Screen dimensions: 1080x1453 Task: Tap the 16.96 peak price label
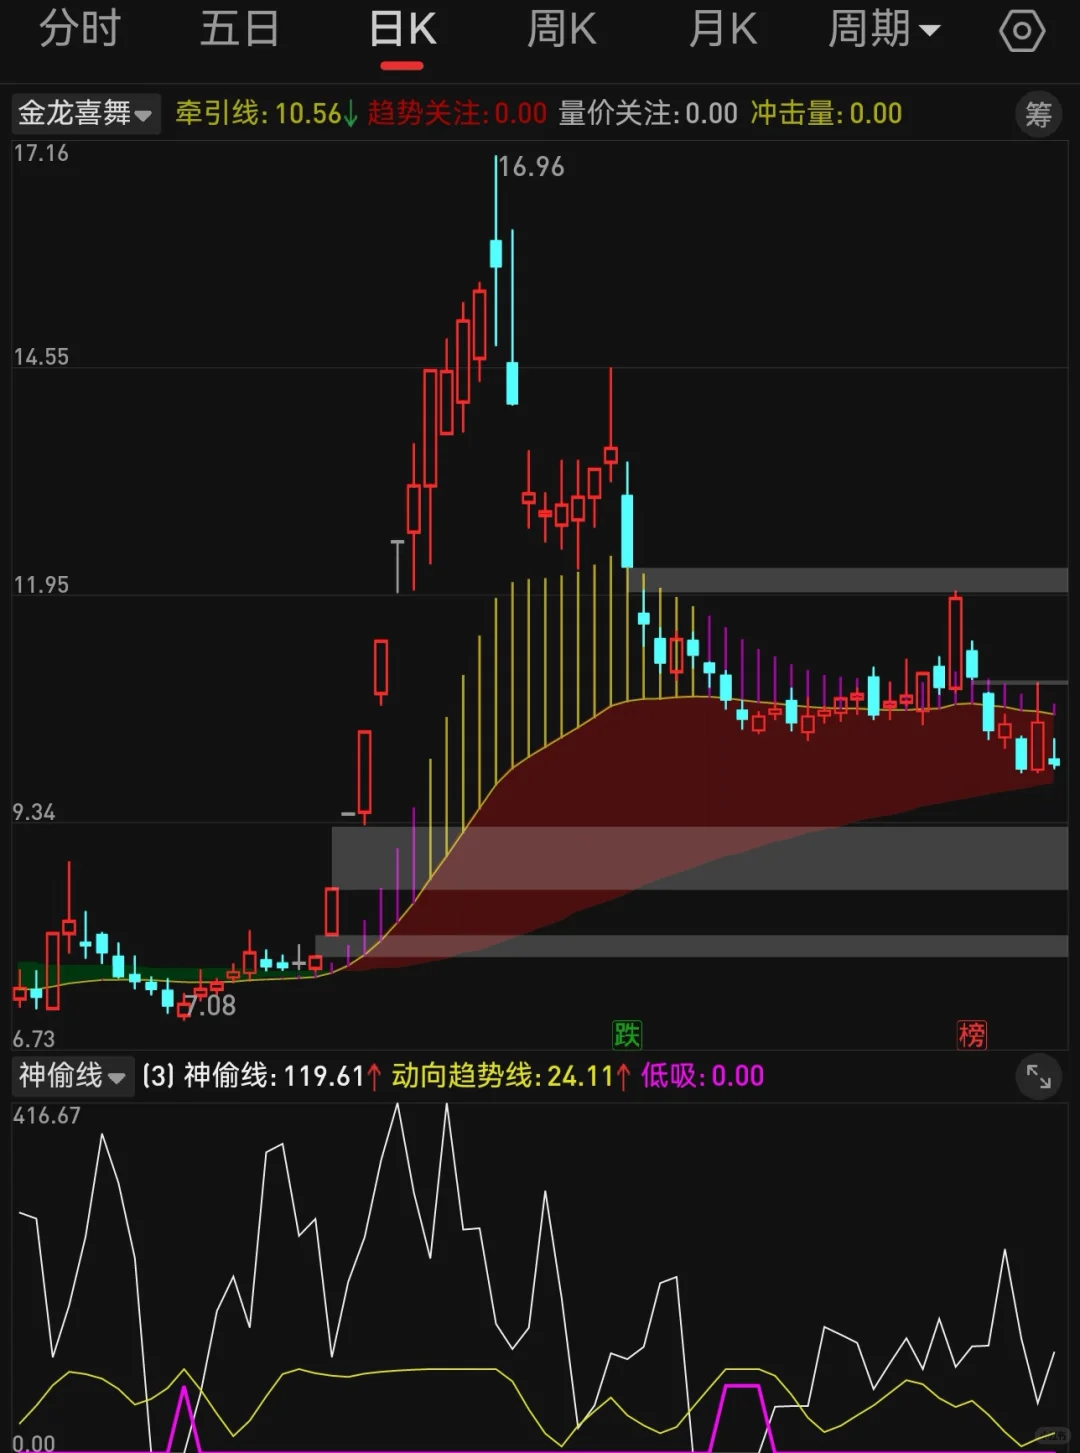[531, 167]
